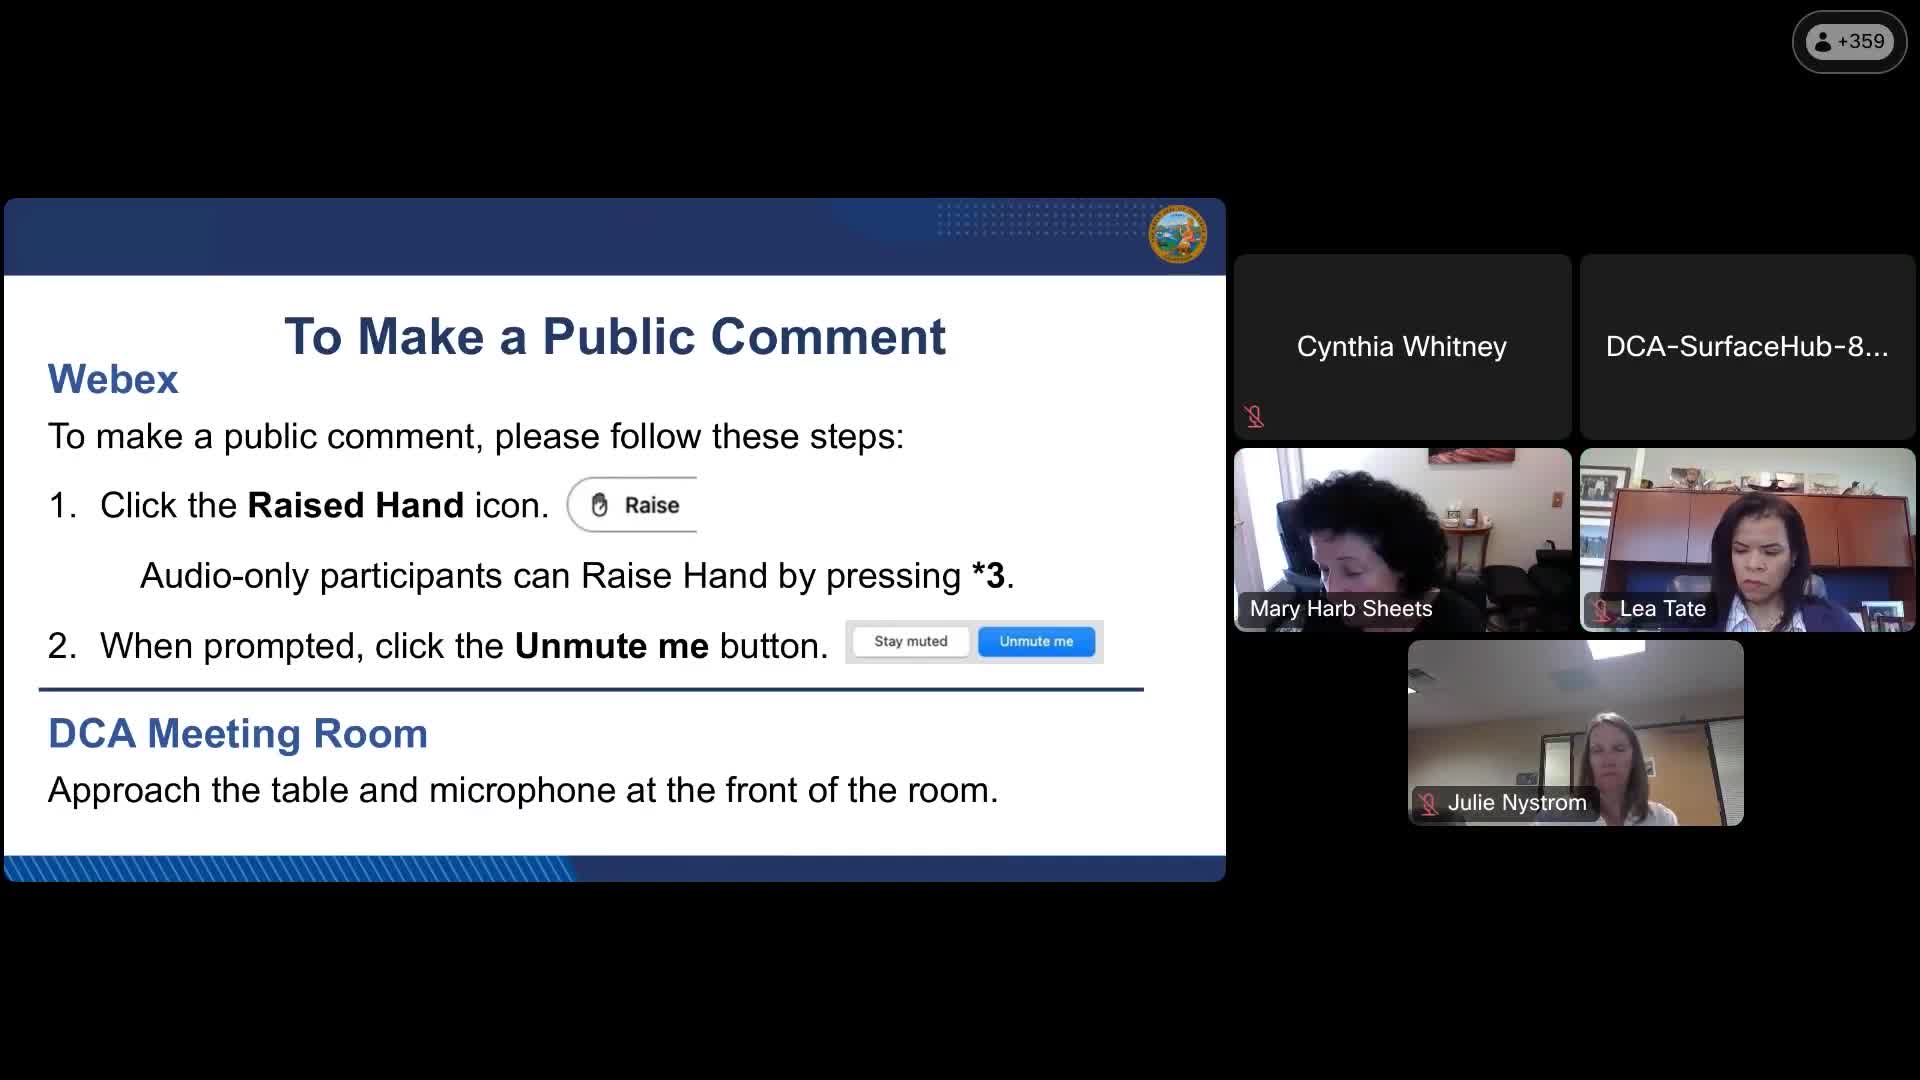Click the Julie Nystrom name label
Screen dimensions: 1920x1080
pos(1516,803)
